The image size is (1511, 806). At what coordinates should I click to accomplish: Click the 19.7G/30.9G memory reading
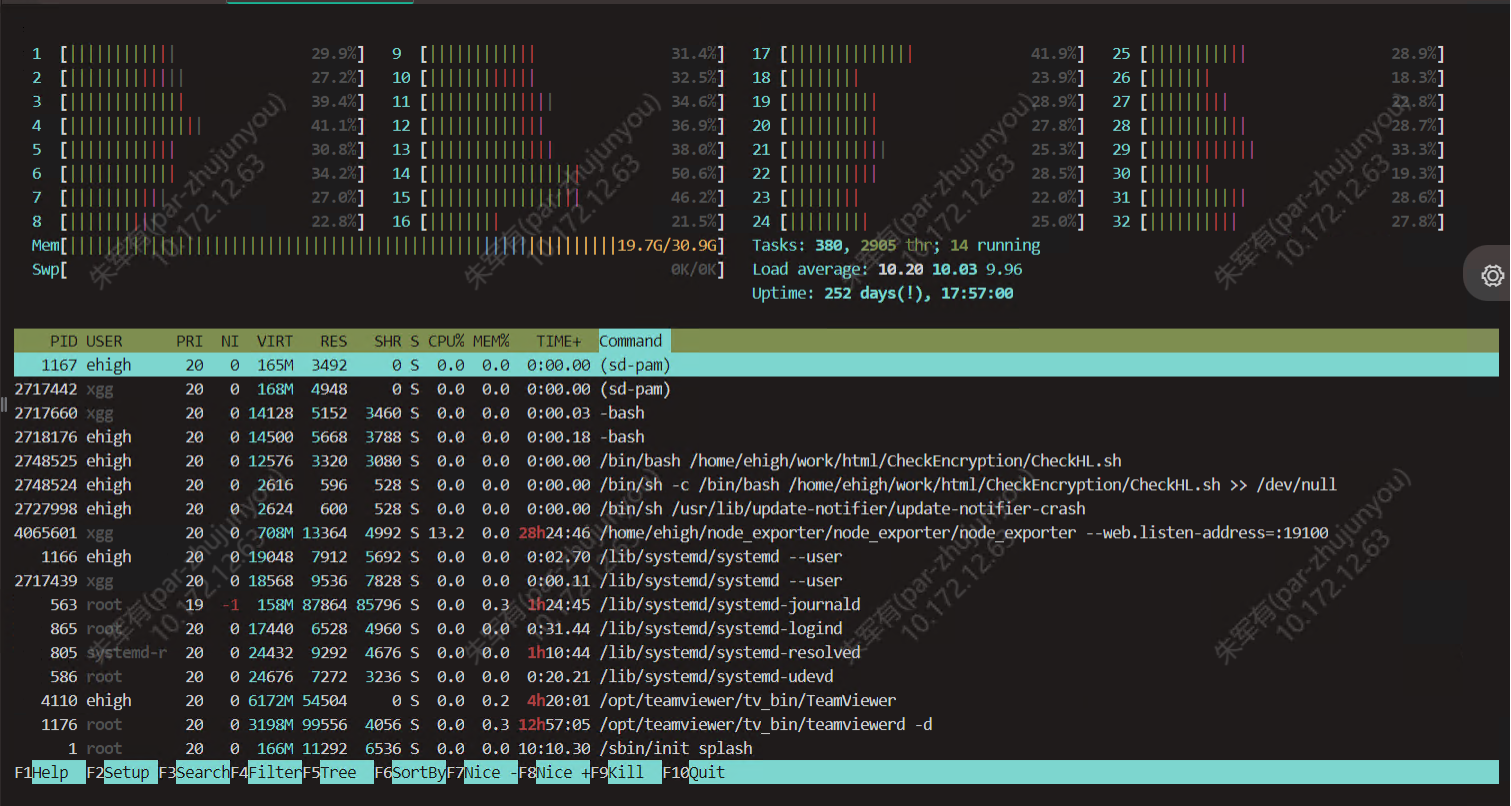point(667,245)
